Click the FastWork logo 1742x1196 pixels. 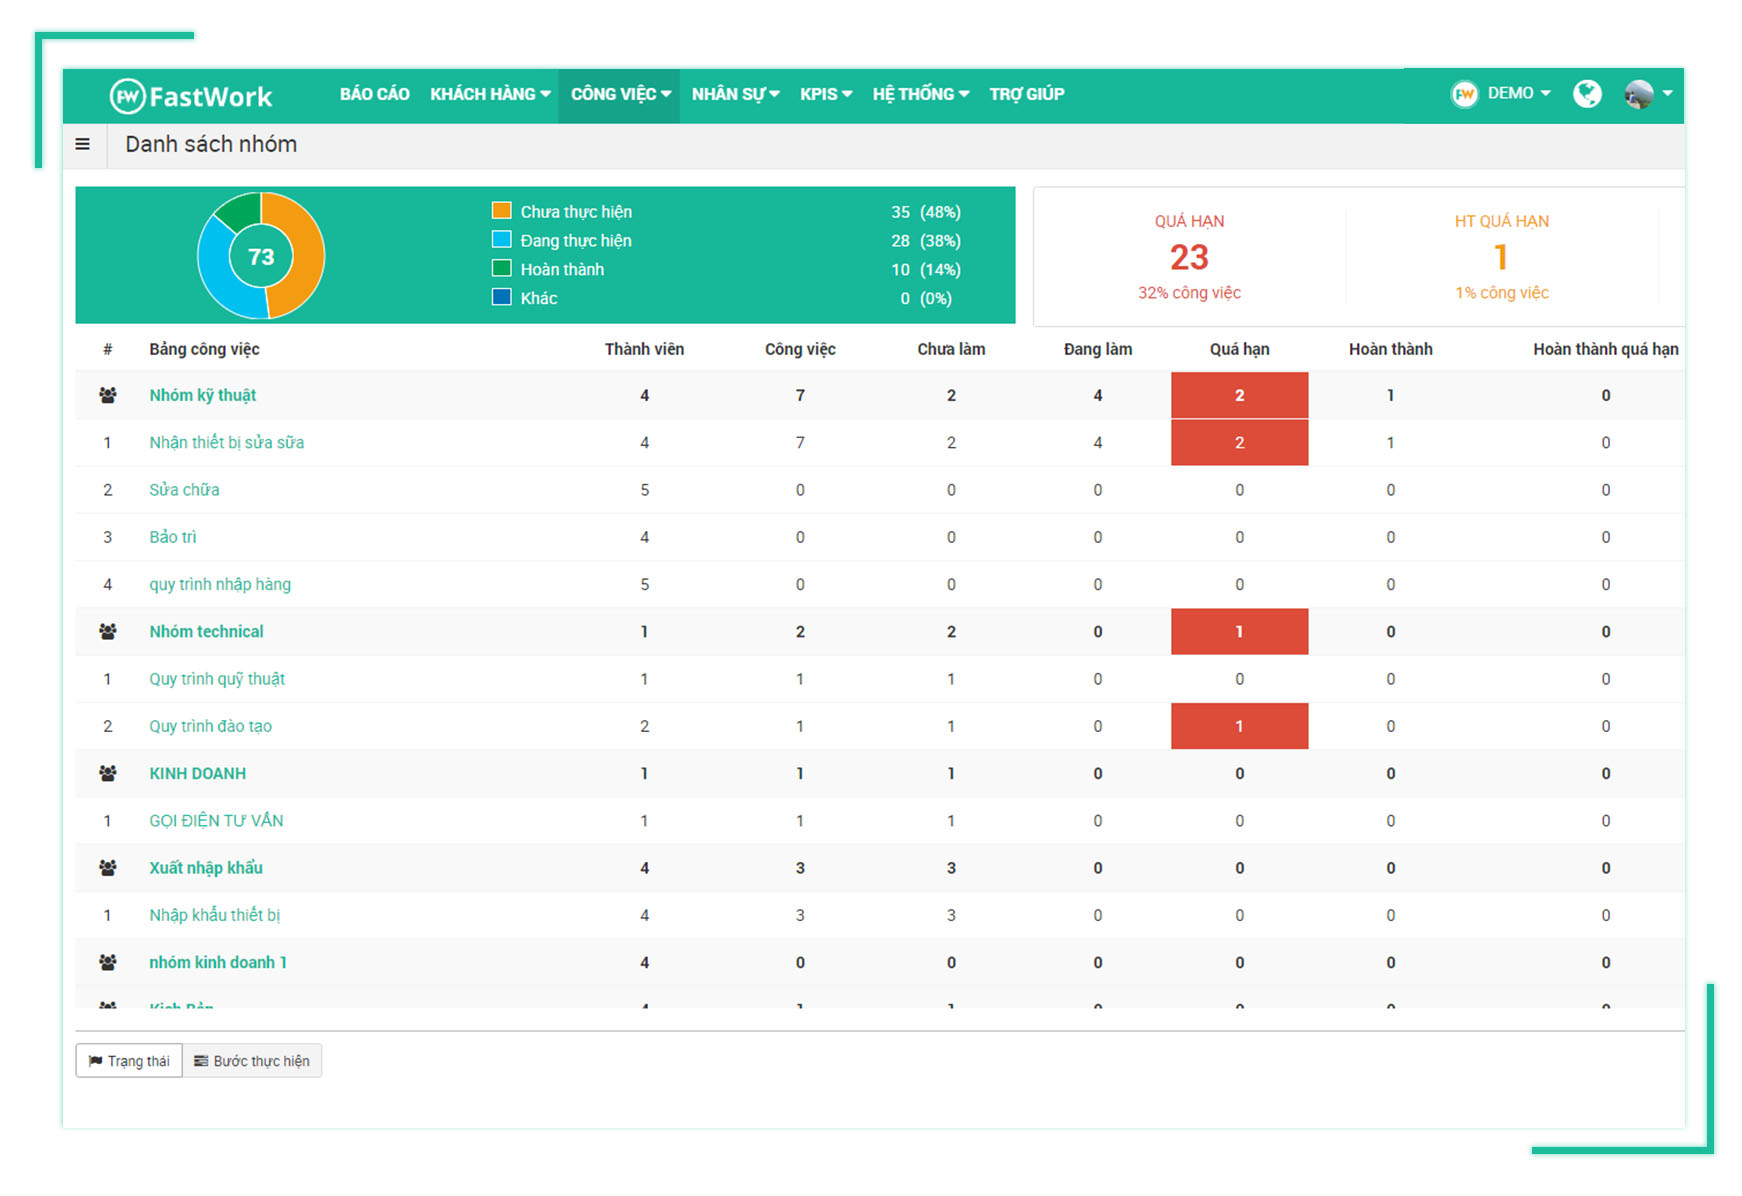(x=191, y=96)
